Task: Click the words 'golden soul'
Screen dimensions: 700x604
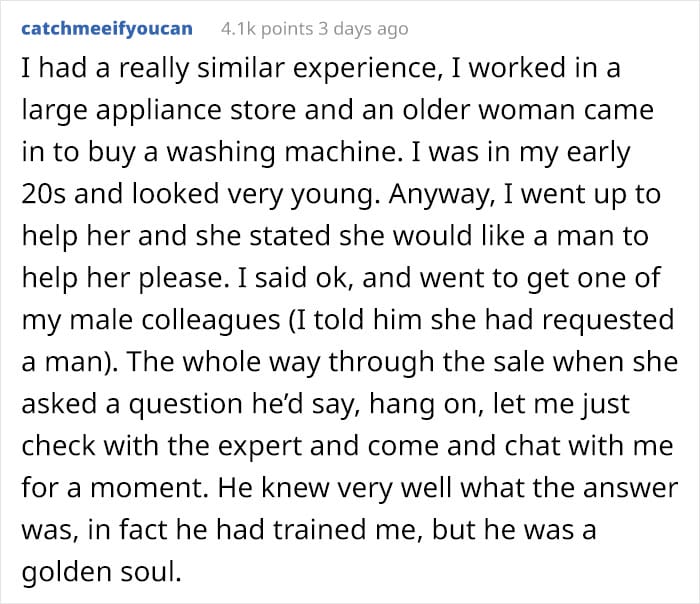Action: pos(101,572)
